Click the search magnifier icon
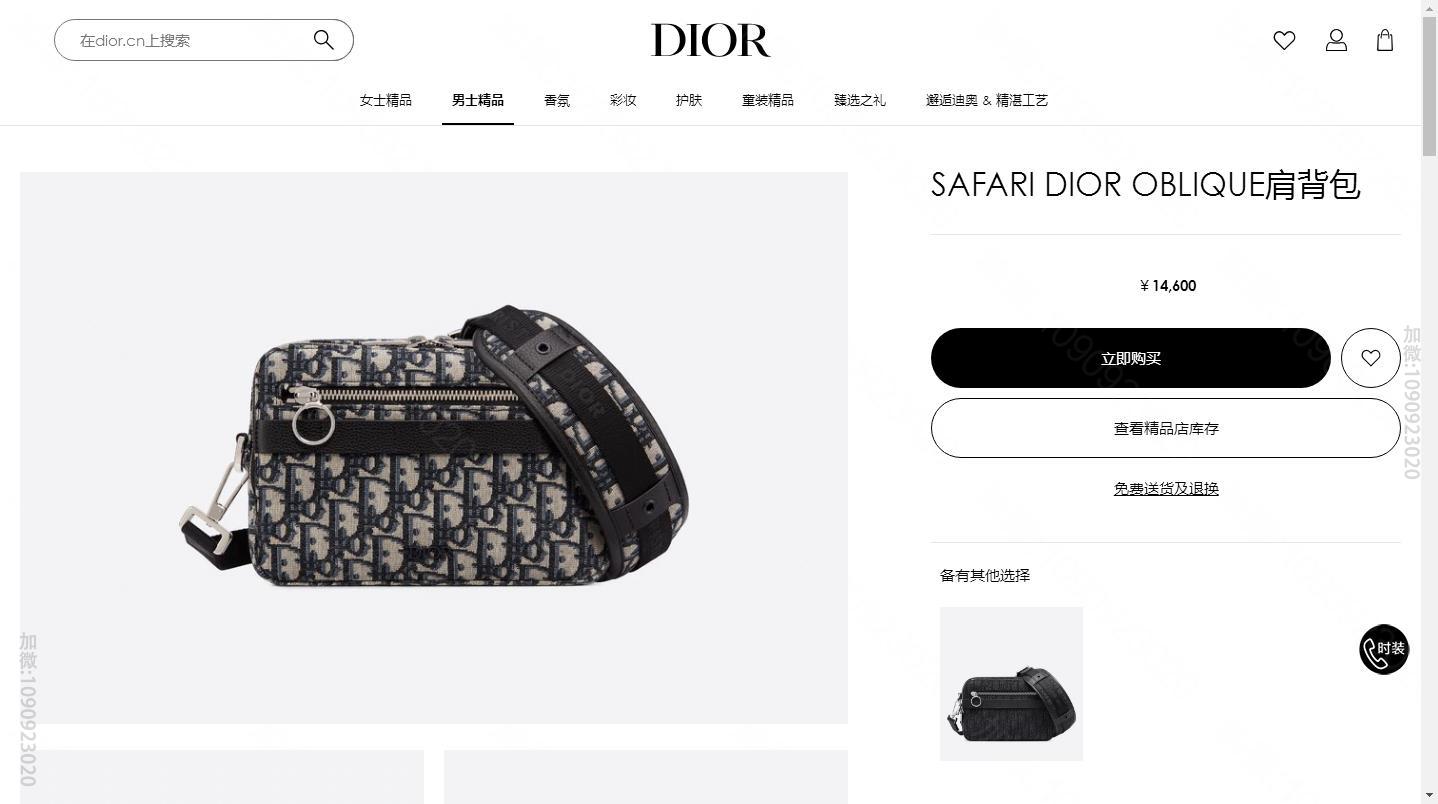 point(323,40)
